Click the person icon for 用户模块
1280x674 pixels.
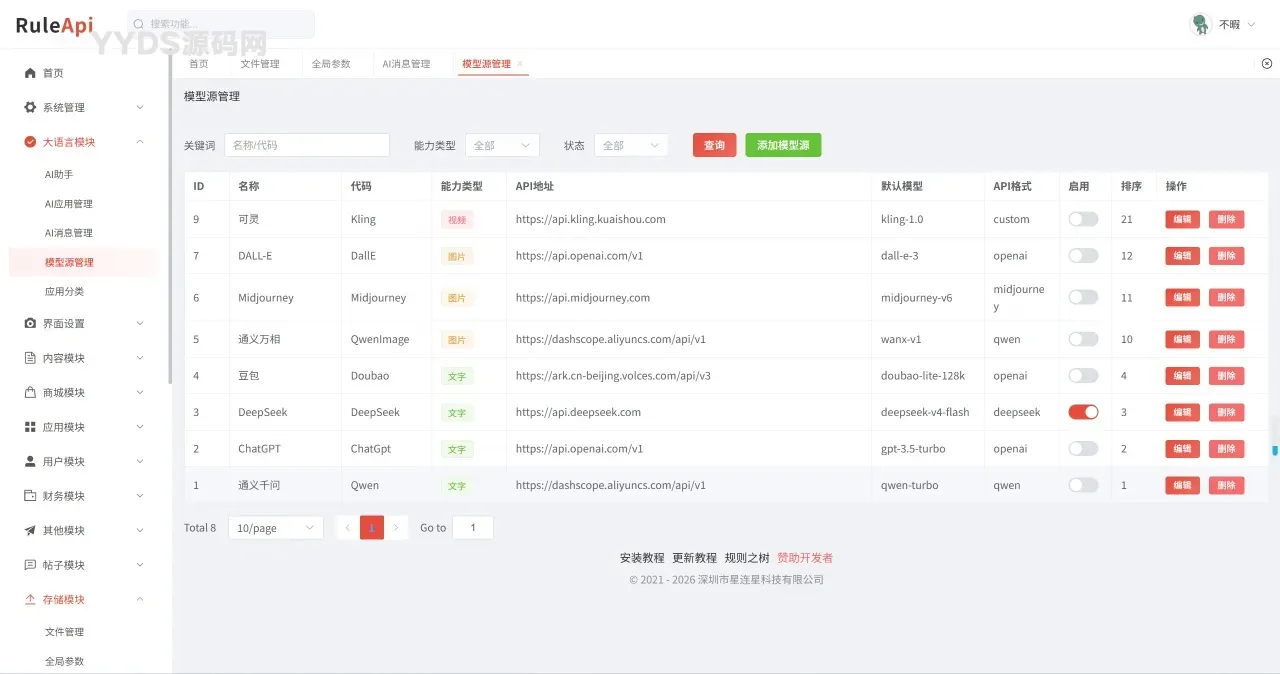pos(30,461)
